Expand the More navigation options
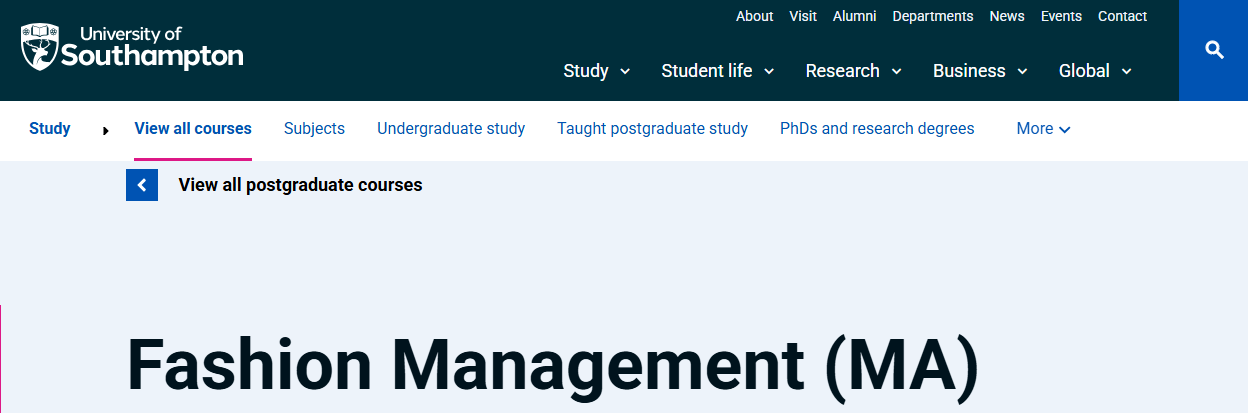 click(x=1043, y=129)
